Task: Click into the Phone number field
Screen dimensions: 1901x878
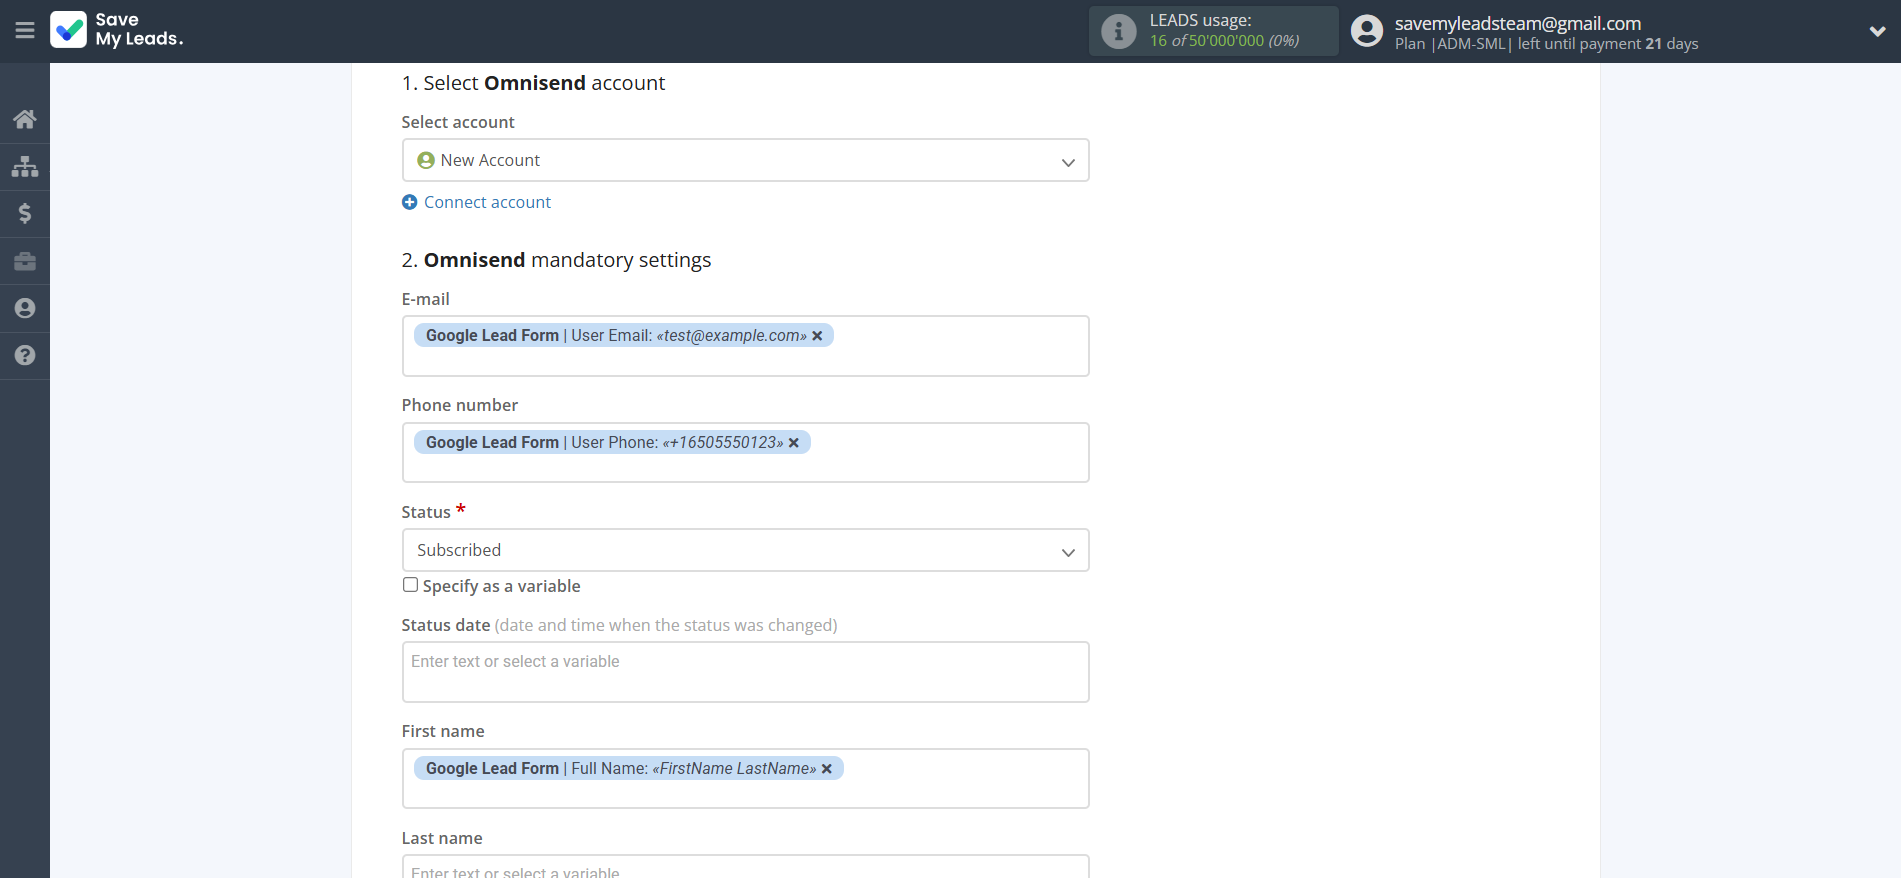Action: 745,453
